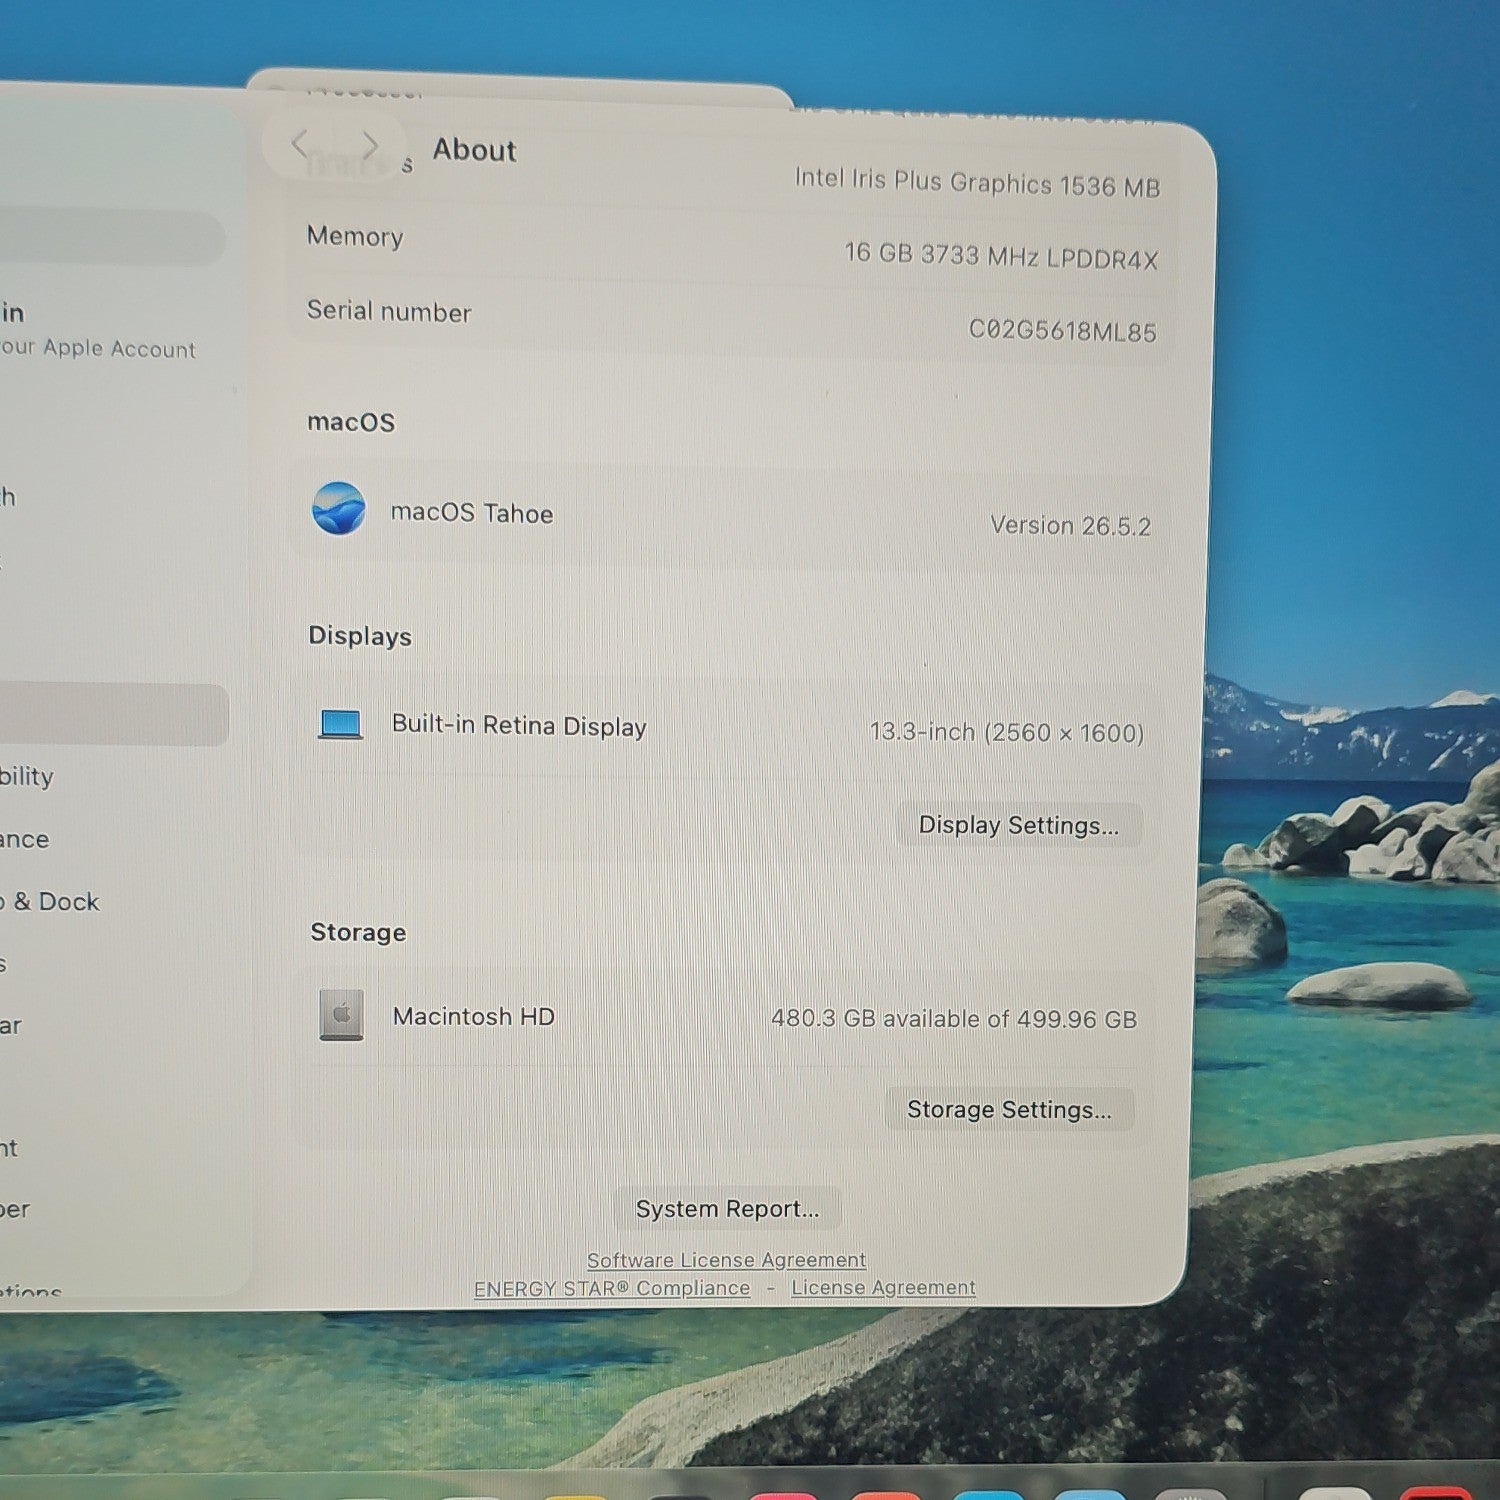The width and height of the screenshot is (1500, 1500).
Task: Click the macOS Tahoe name
Action: pos(472,512)
